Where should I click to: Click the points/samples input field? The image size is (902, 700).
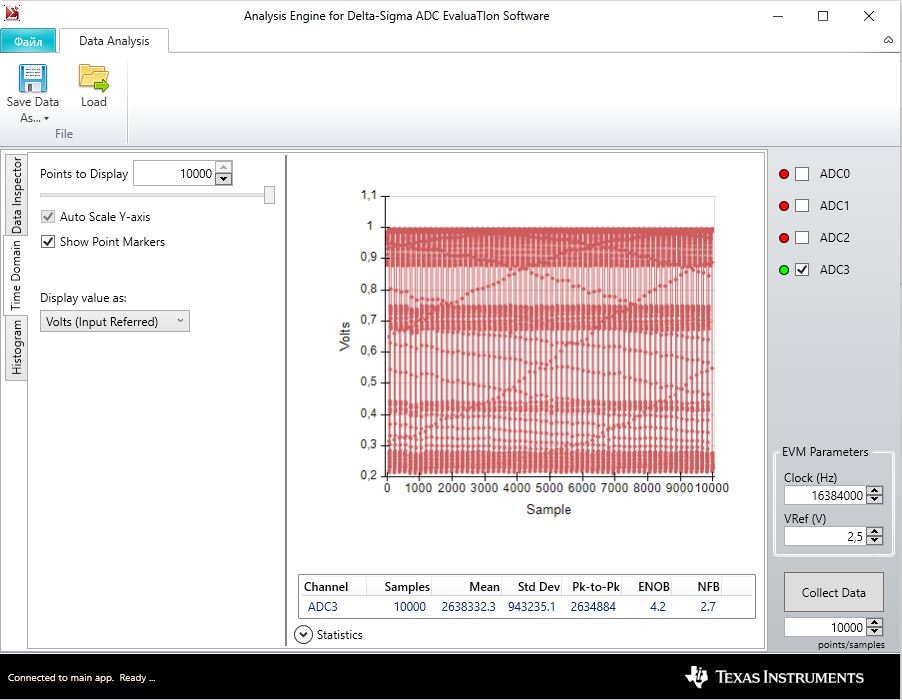click(825, 627)
